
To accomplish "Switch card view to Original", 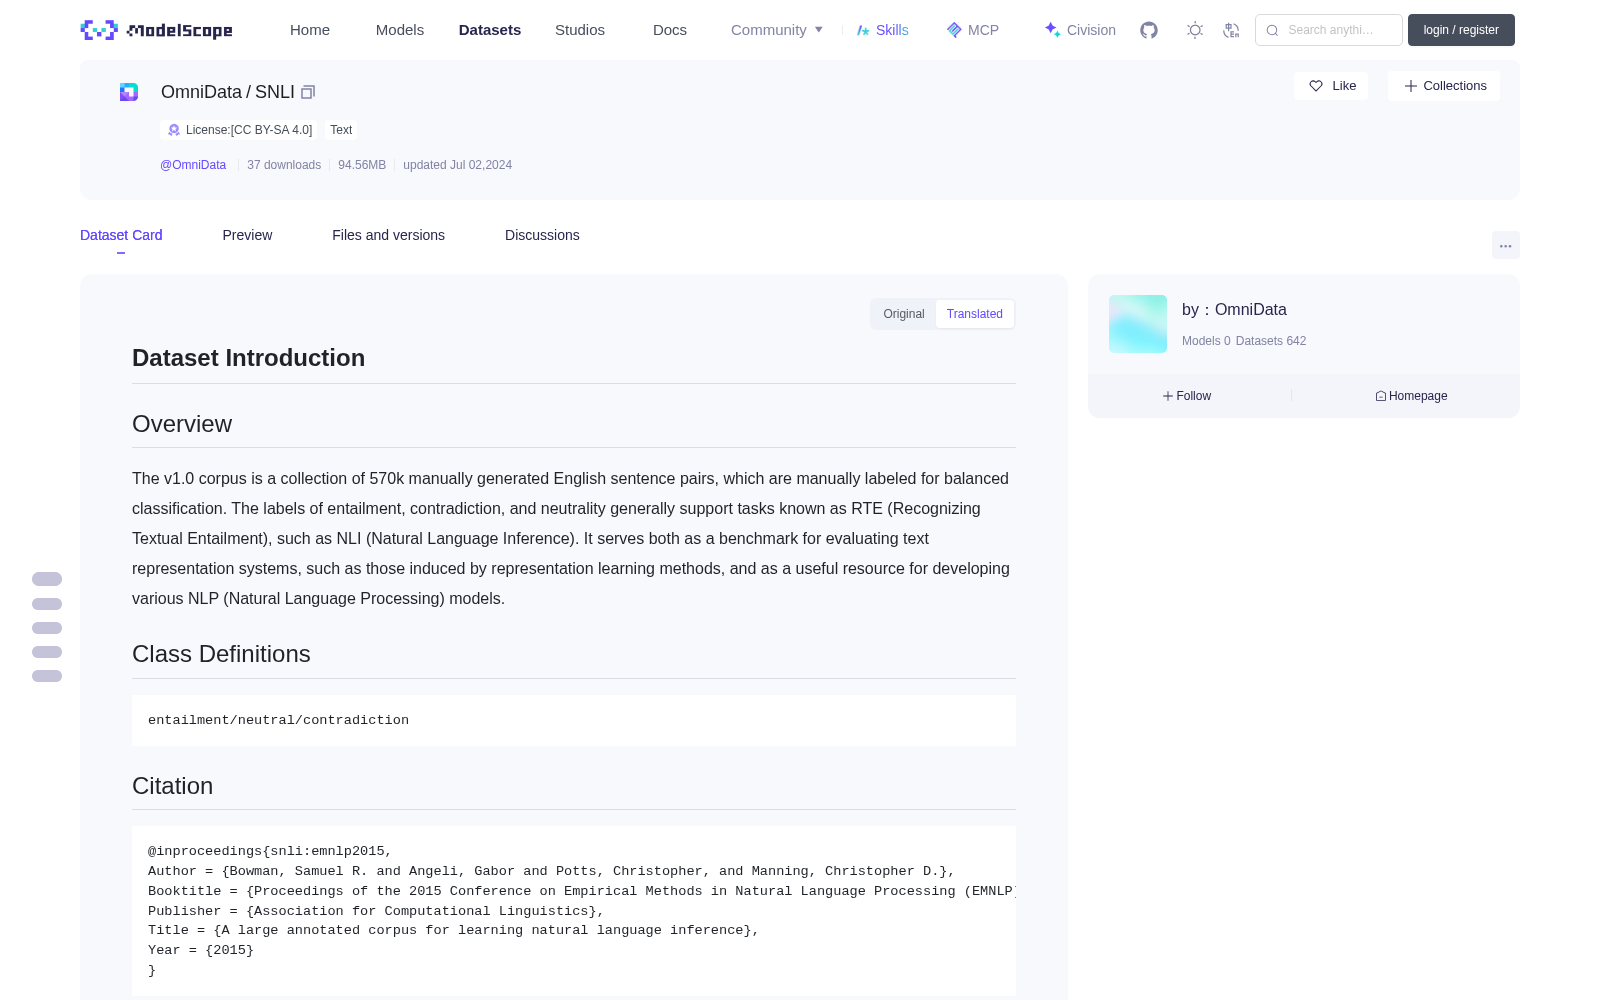I will 904,314.
